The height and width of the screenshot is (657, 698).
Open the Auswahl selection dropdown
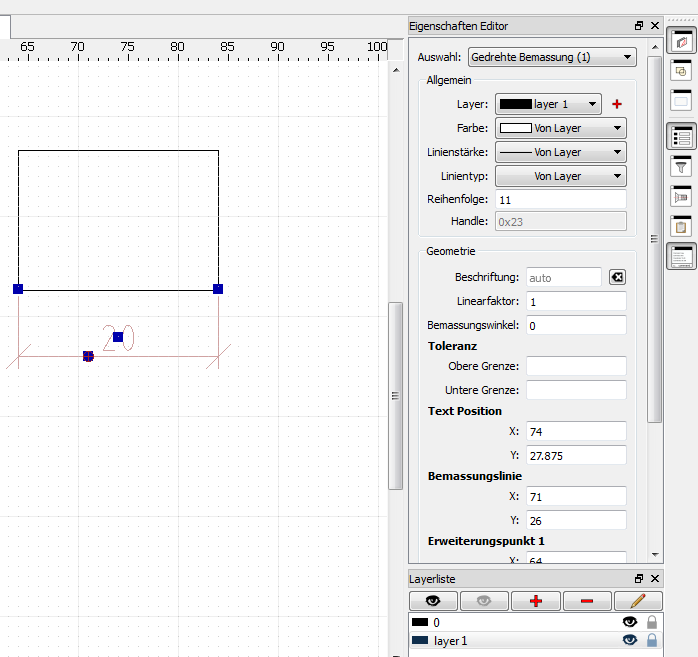(552, 57)
